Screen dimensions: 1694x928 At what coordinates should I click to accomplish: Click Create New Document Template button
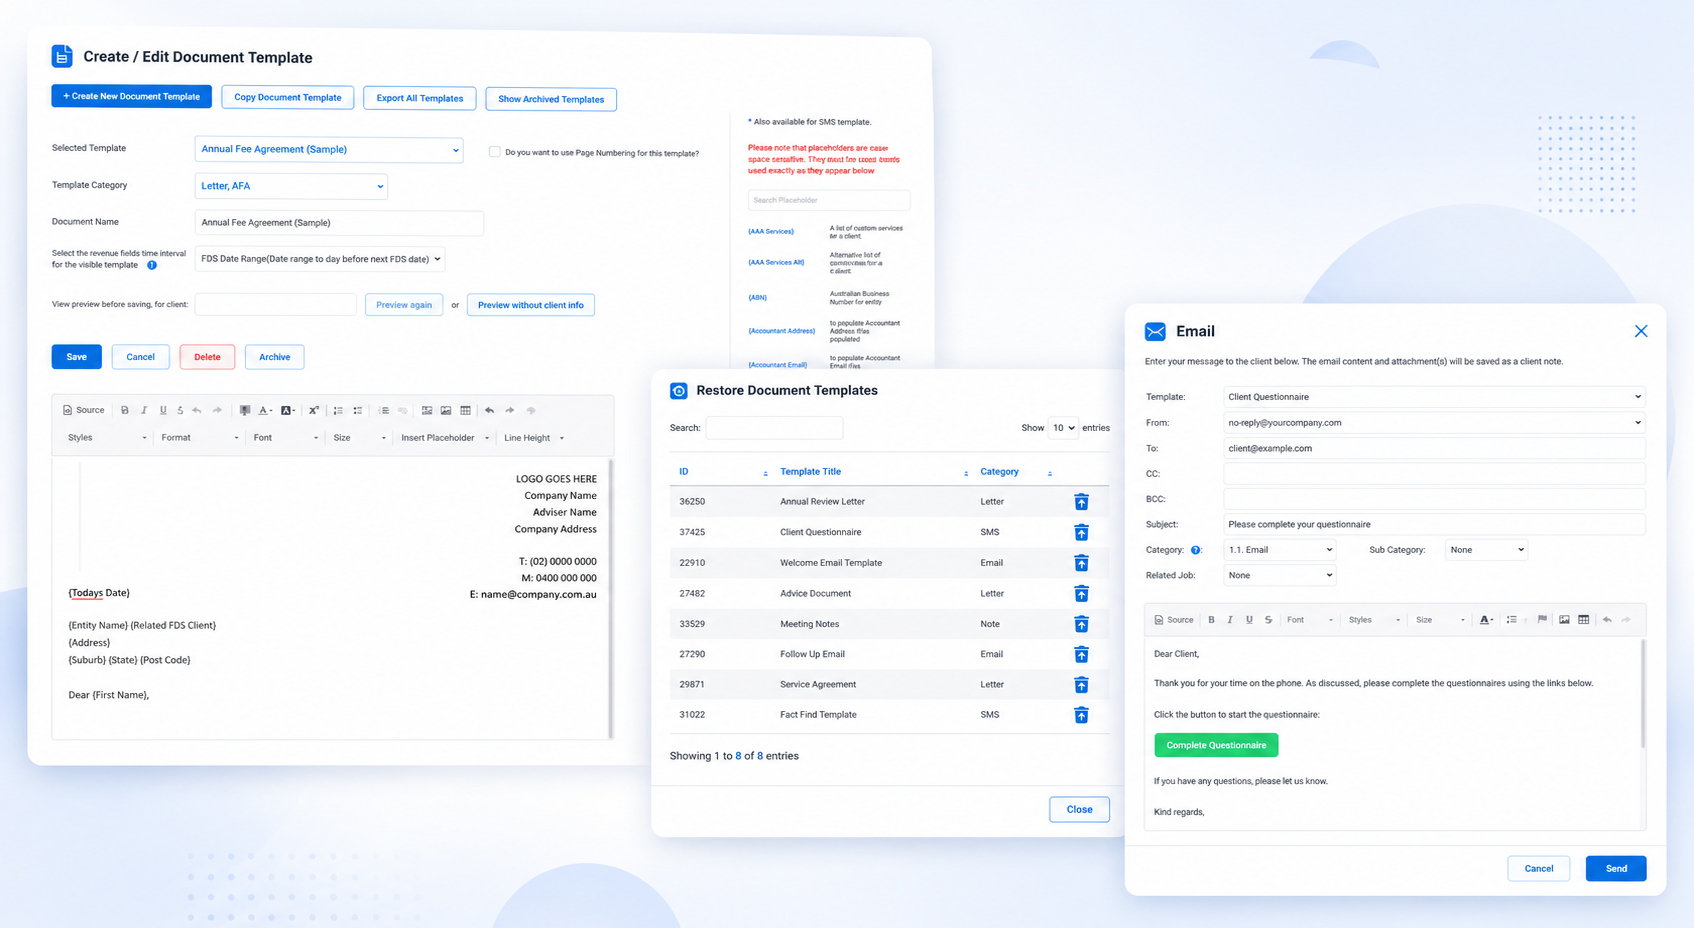(x=132, y=96)
